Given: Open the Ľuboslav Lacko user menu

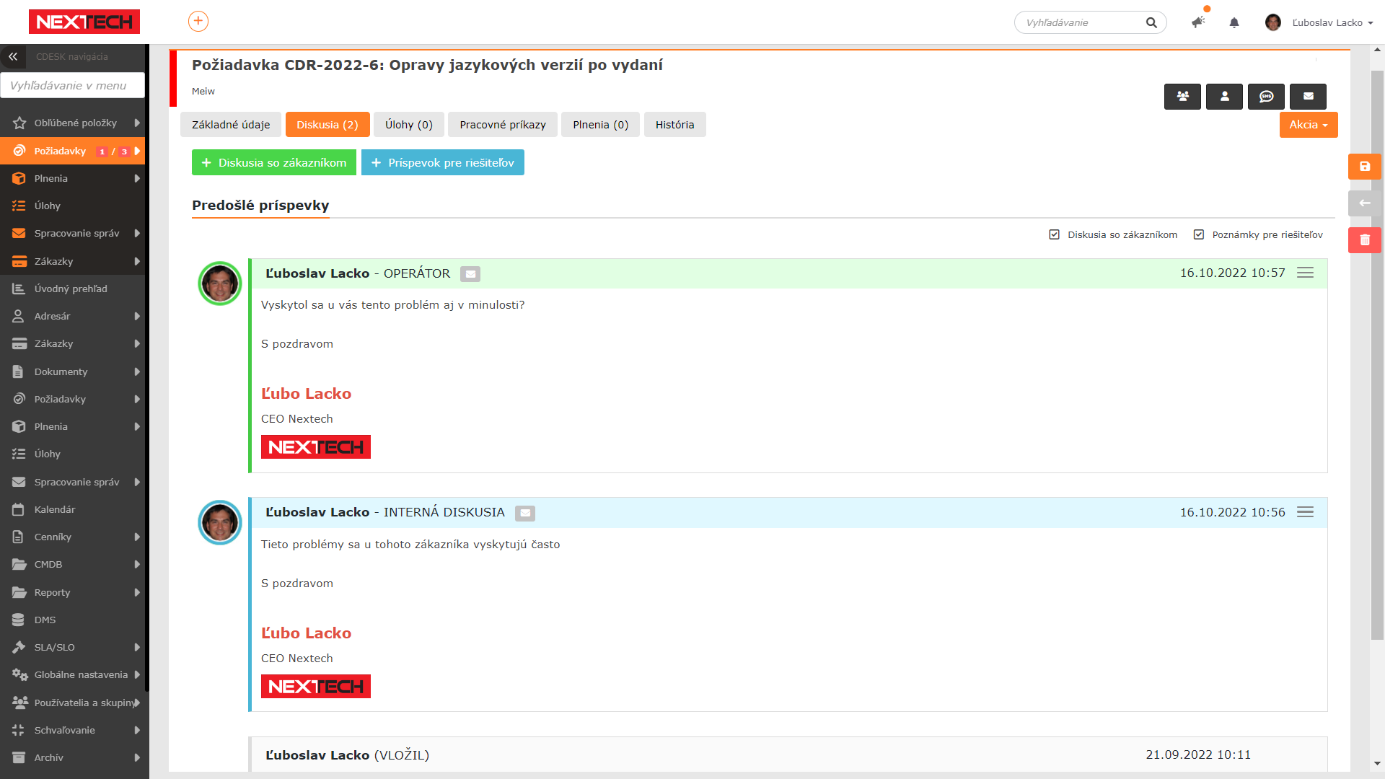Looking at the screenshot, I should click(1320, 23).
